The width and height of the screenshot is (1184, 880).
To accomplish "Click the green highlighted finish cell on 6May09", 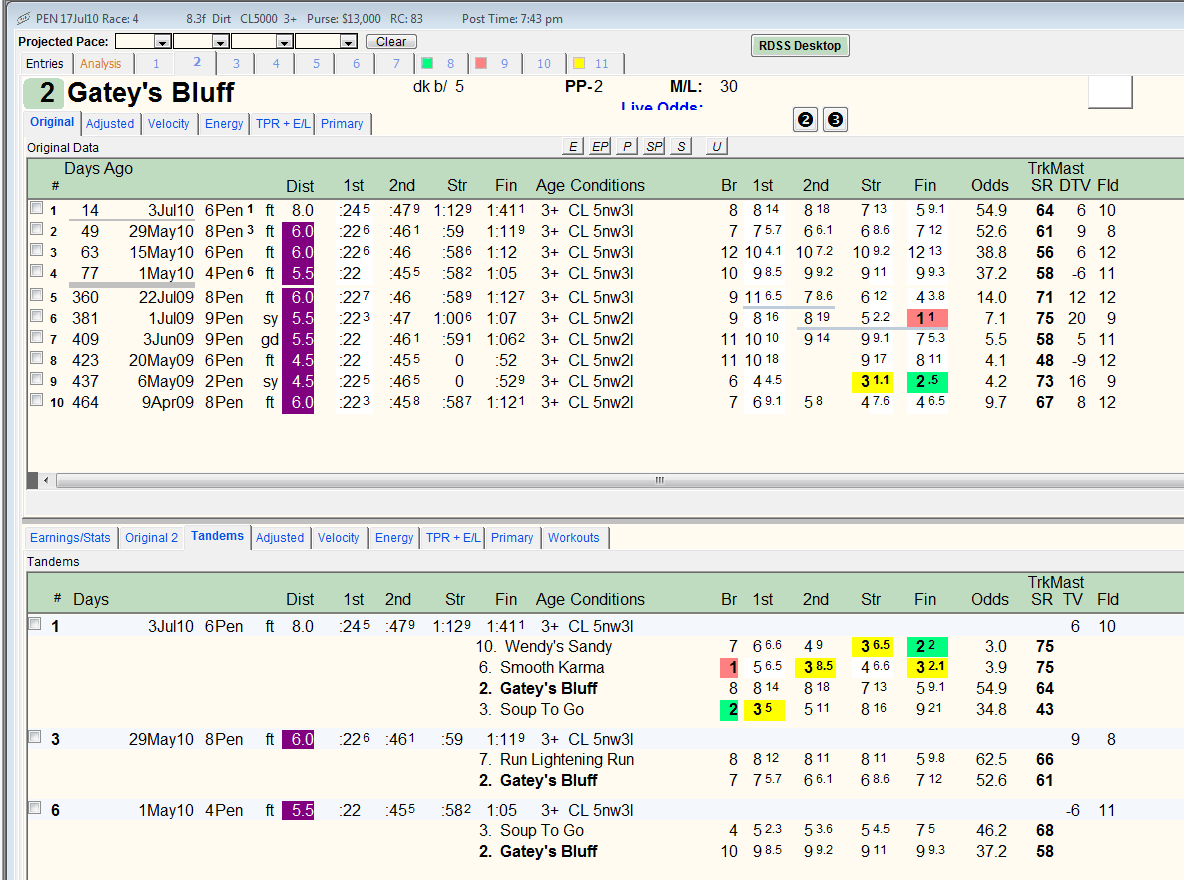I will point(927,381).
